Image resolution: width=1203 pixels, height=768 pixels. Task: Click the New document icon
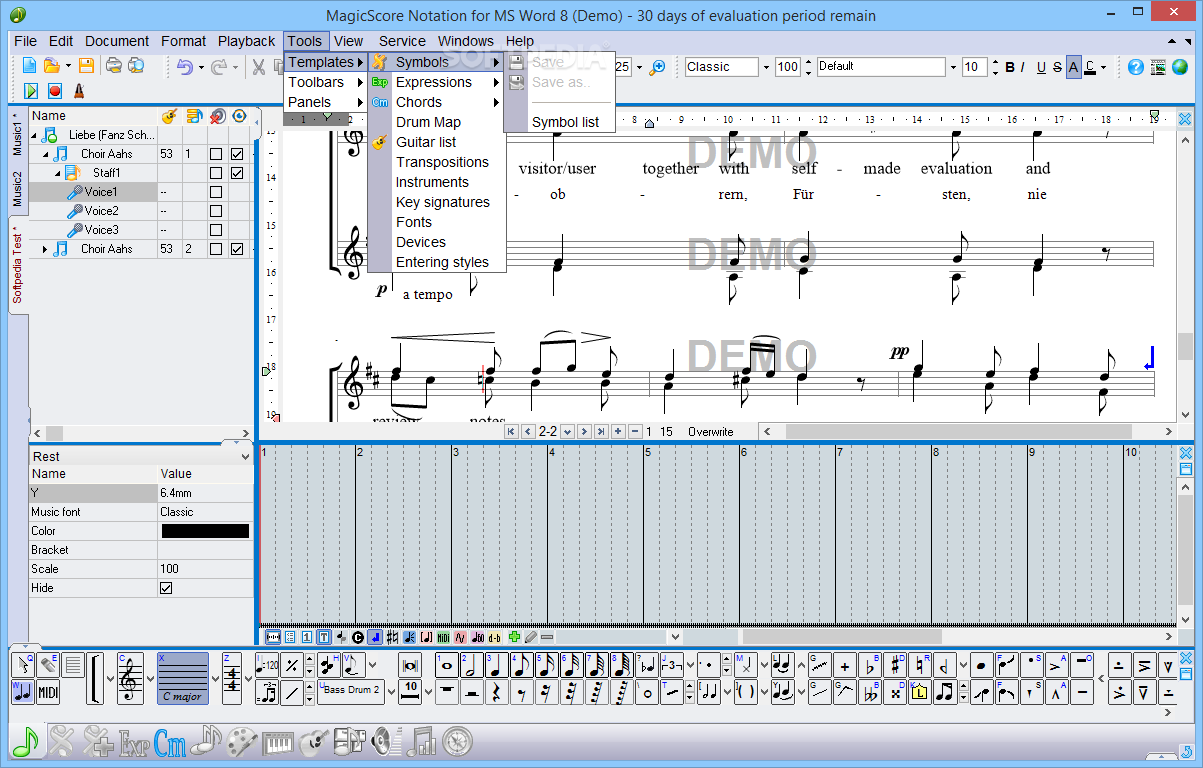click(x=29, y=65)
